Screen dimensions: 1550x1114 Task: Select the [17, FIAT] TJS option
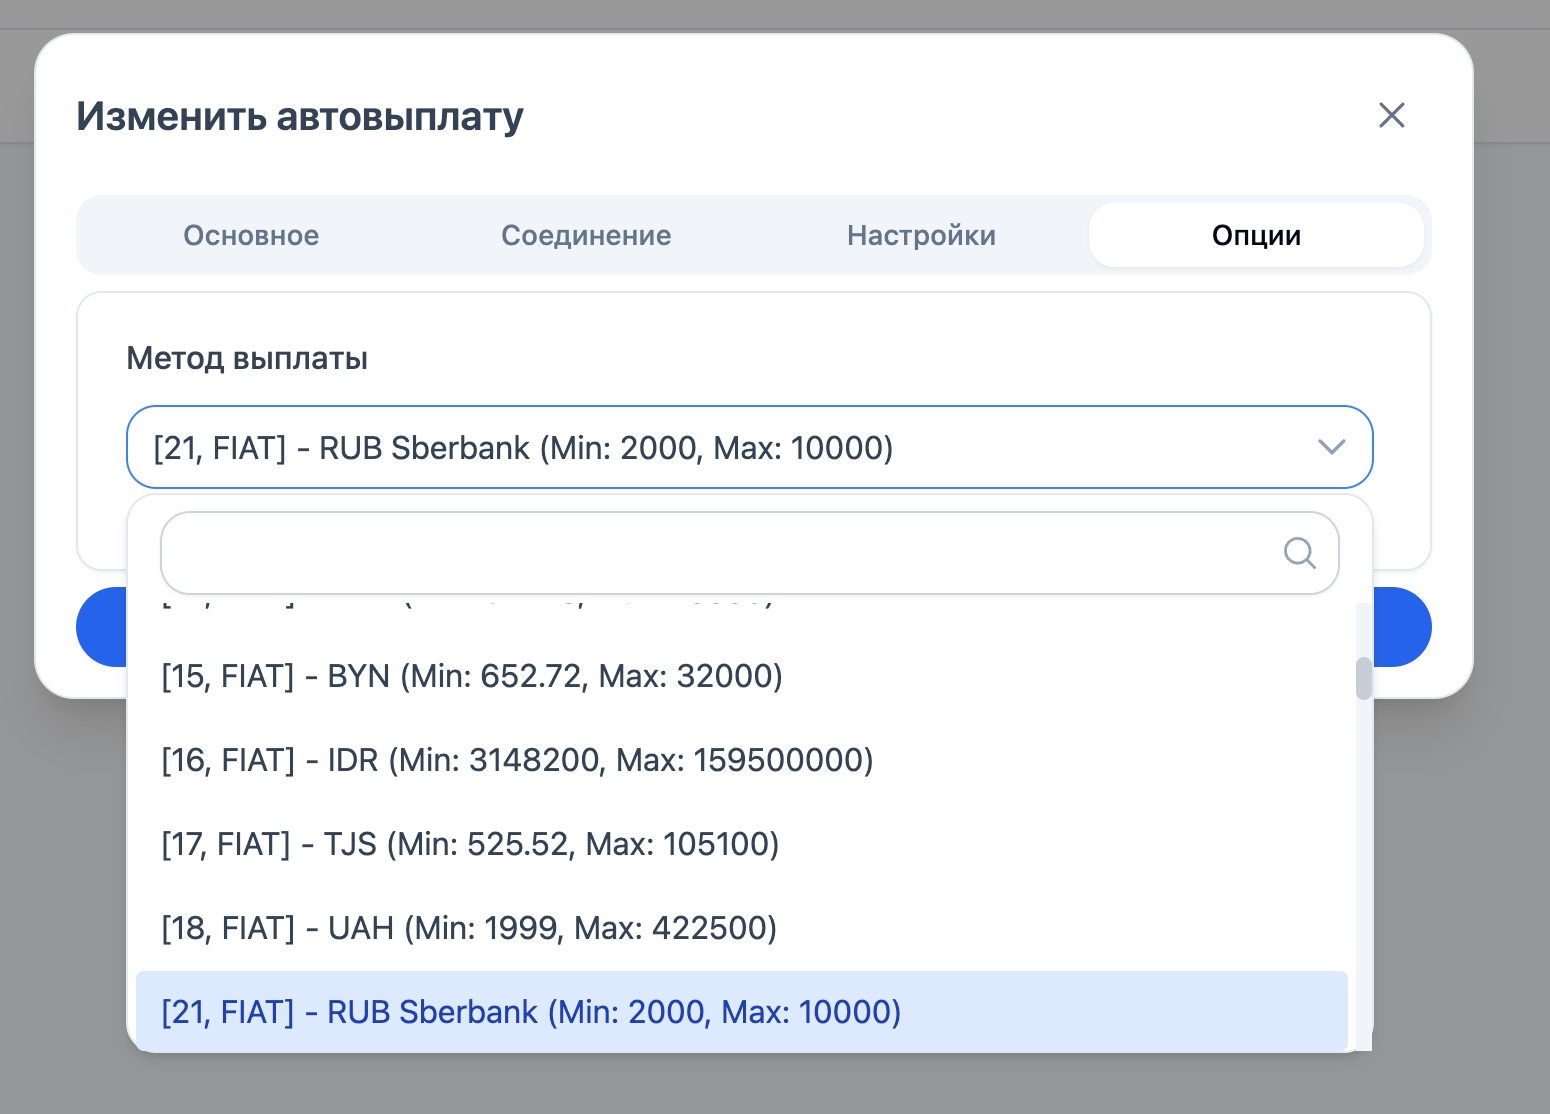pyautogui.click(x=470, y=845)
